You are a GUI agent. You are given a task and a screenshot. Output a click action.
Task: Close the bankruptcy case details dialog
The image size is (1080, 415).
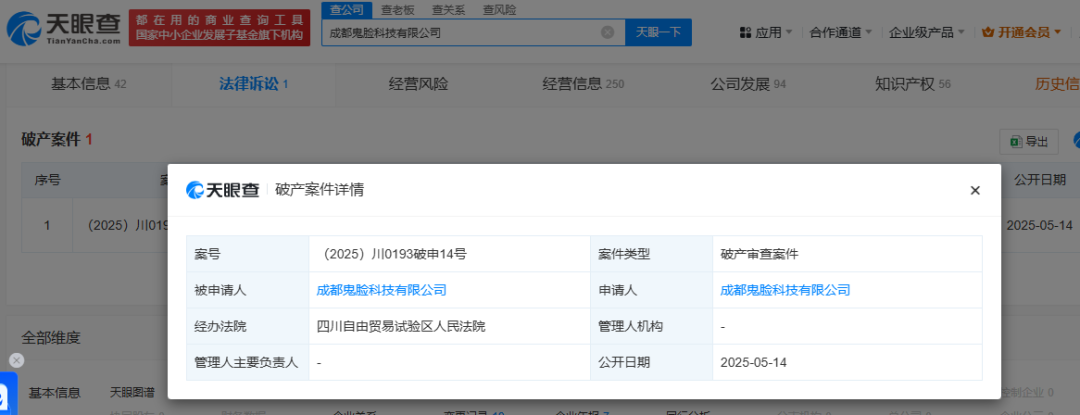[x=975, y=190]
